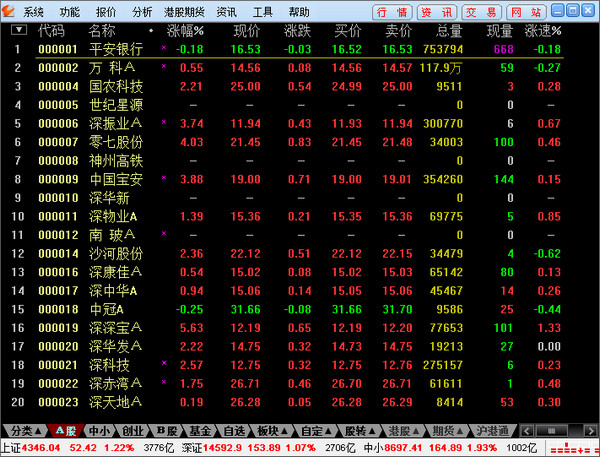Screen dimensions: 600x457
Task: Switch to the 中小 tab
Action: click(99, 431)
